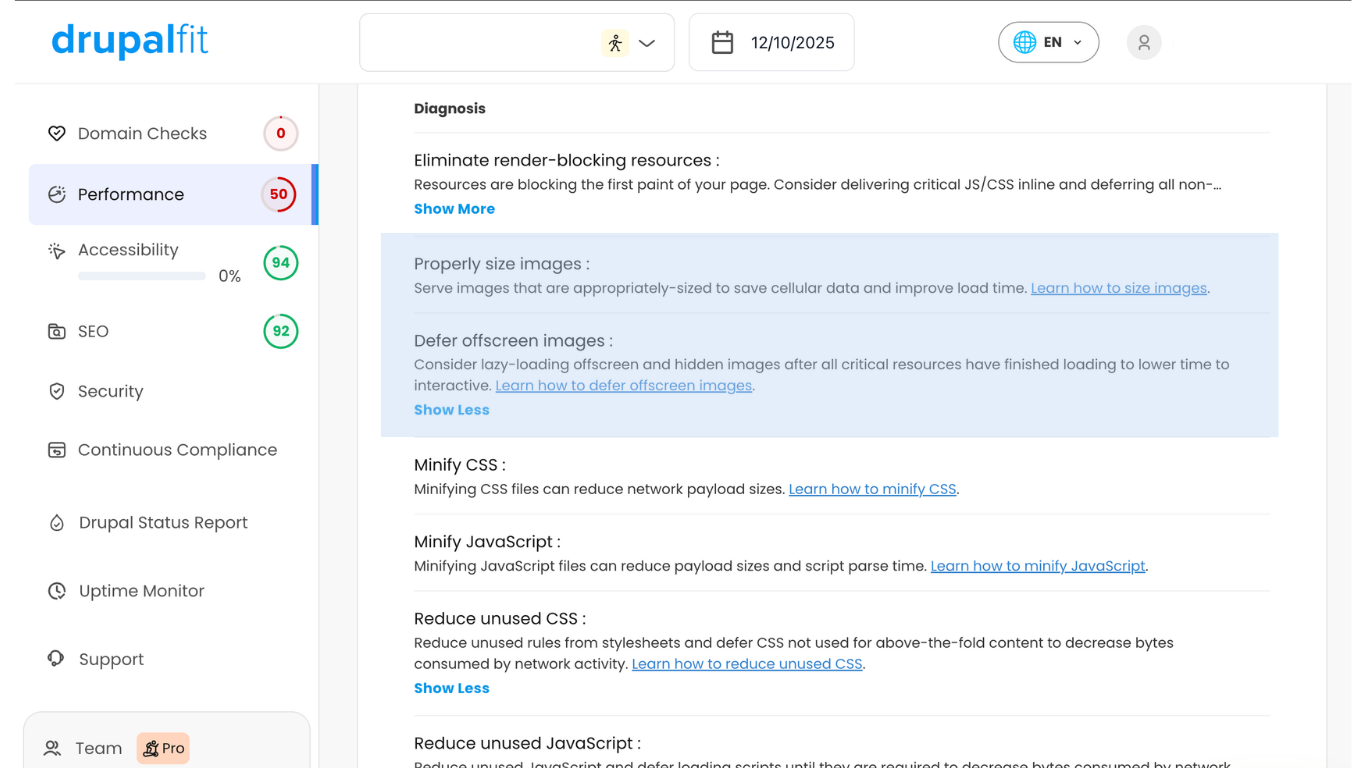Click the Drupal Status Report drop icon

(57, 523)
